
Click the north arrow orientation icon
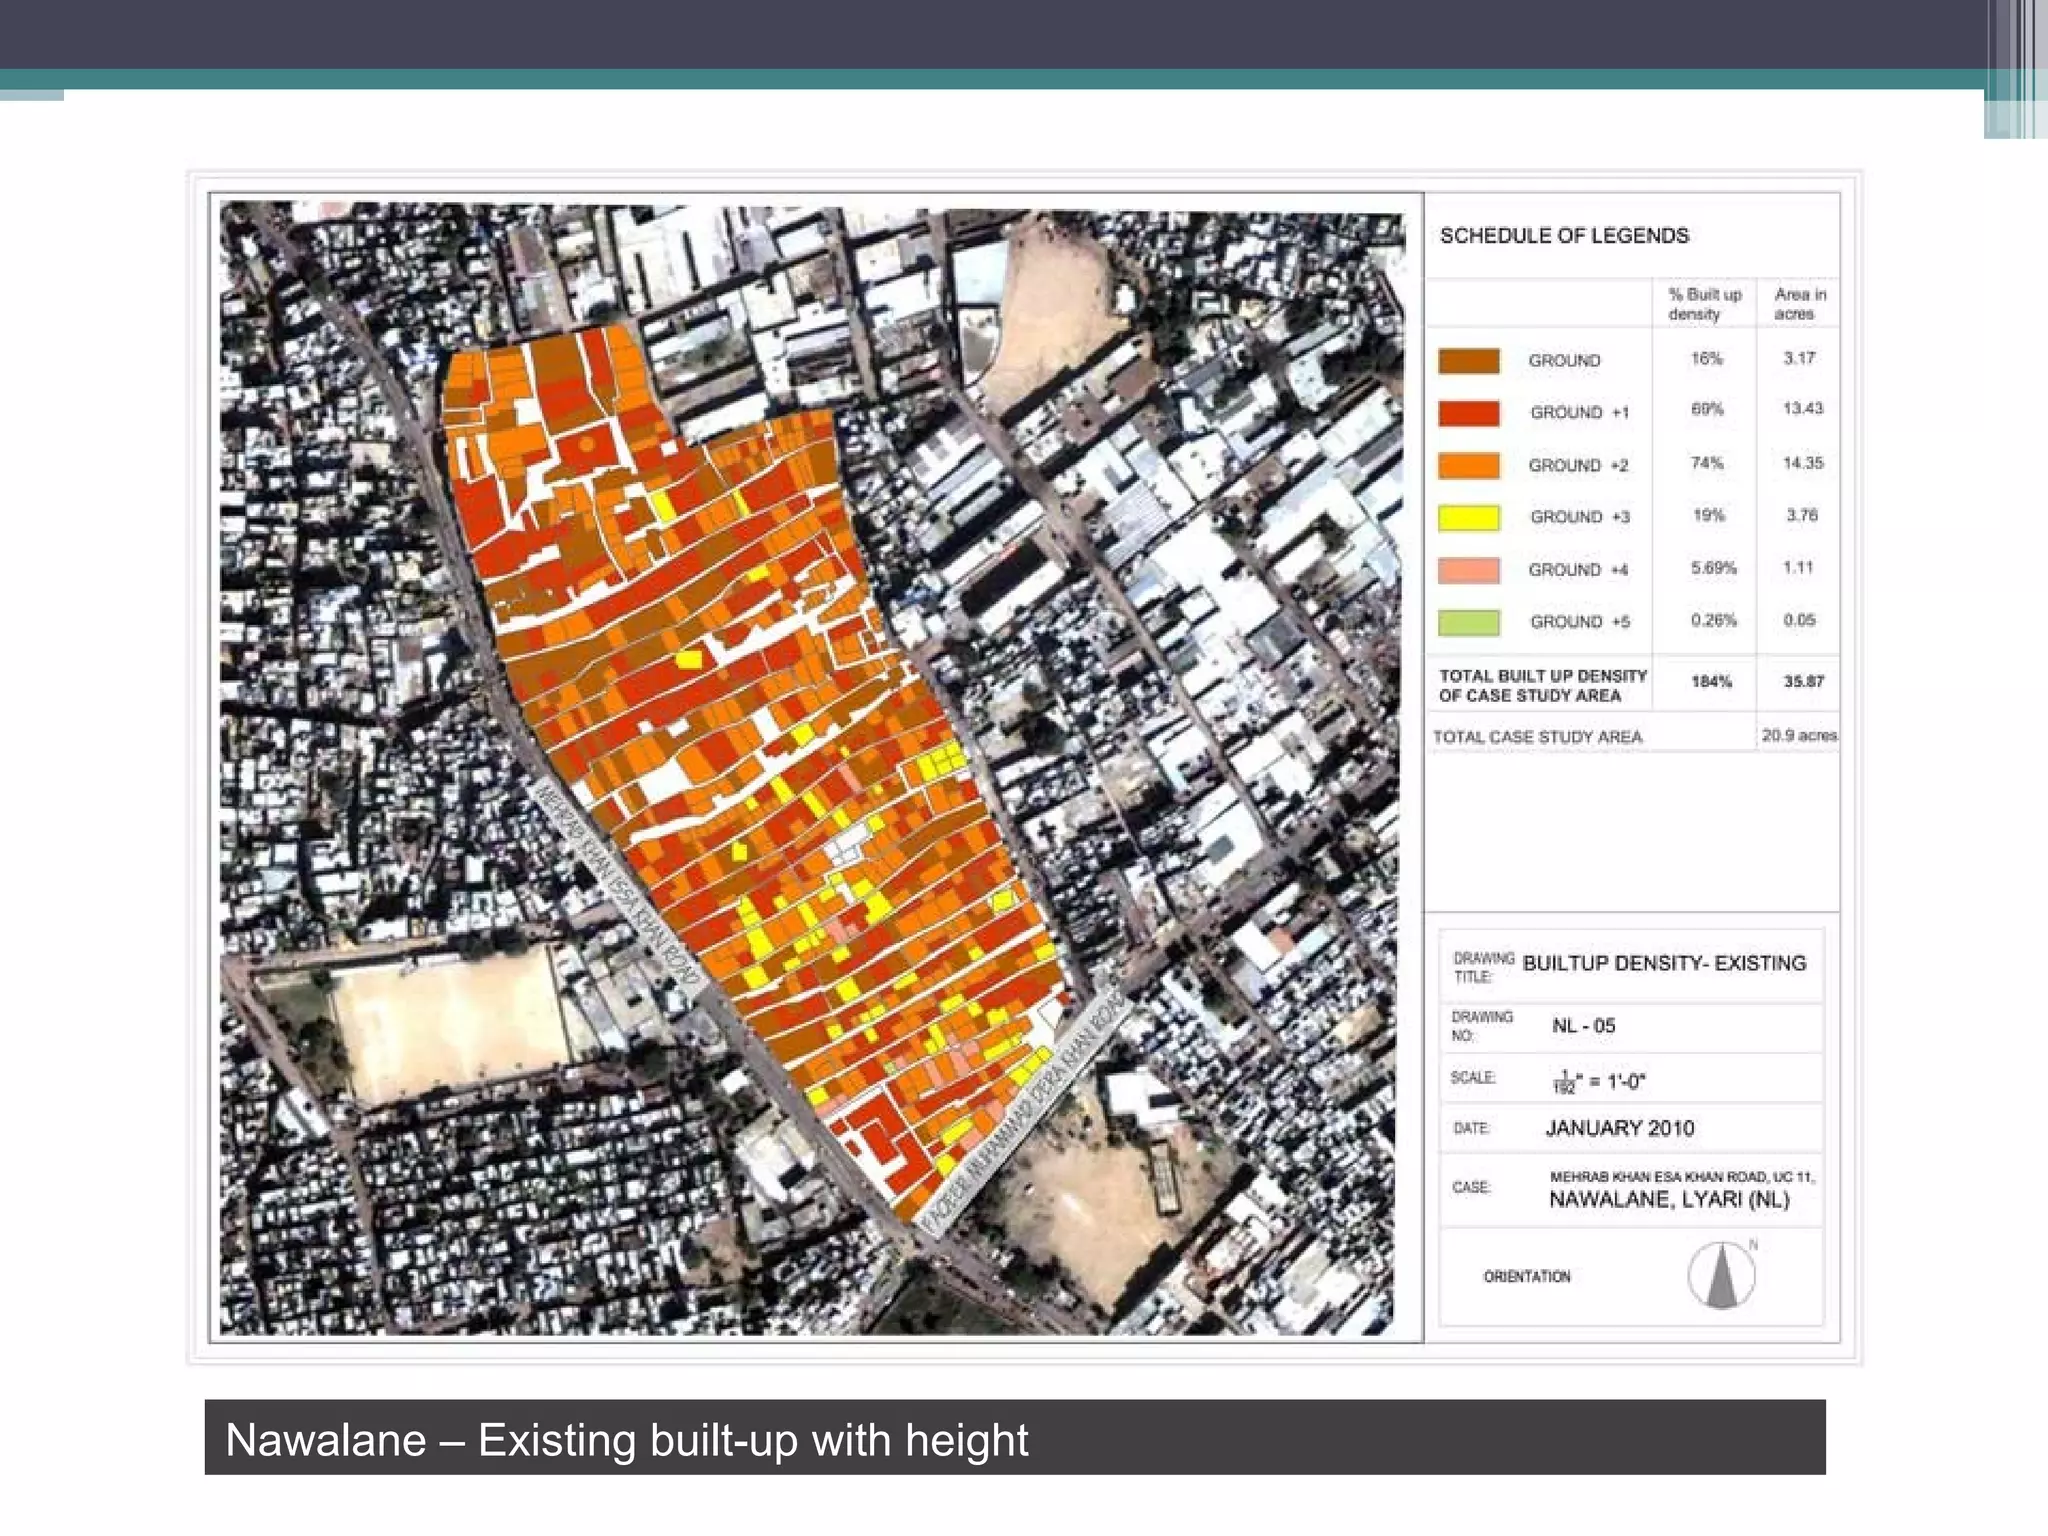[x=1720, y=1275]
